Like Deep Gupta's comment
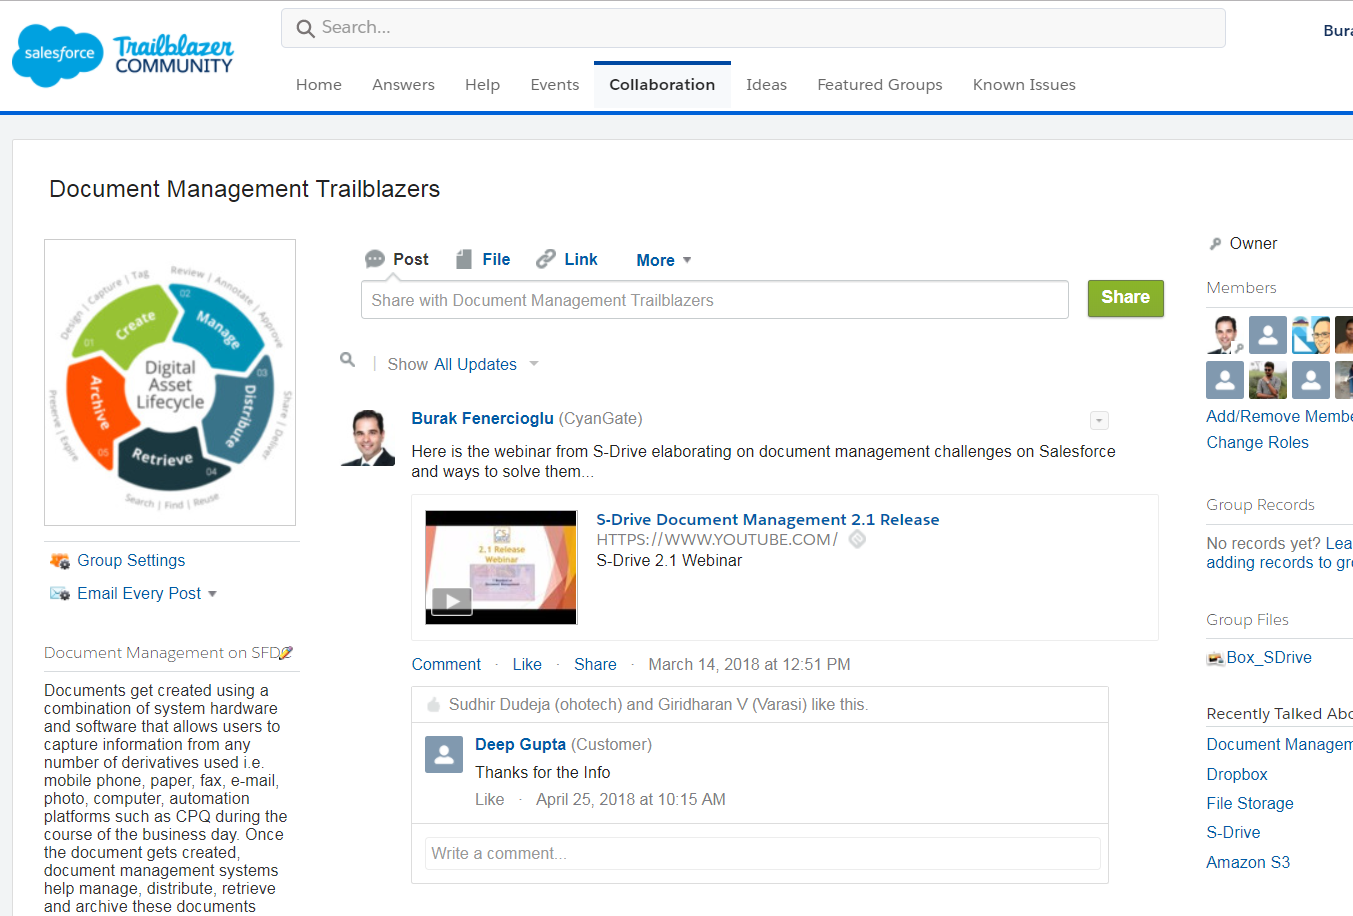The image size is (1353, 916). (490, 800)
